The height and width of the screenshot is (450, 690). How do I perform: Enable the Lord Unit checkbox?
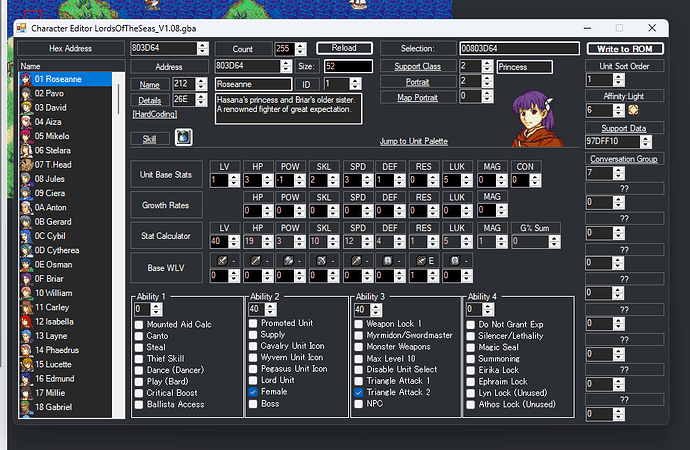[253, 380]
